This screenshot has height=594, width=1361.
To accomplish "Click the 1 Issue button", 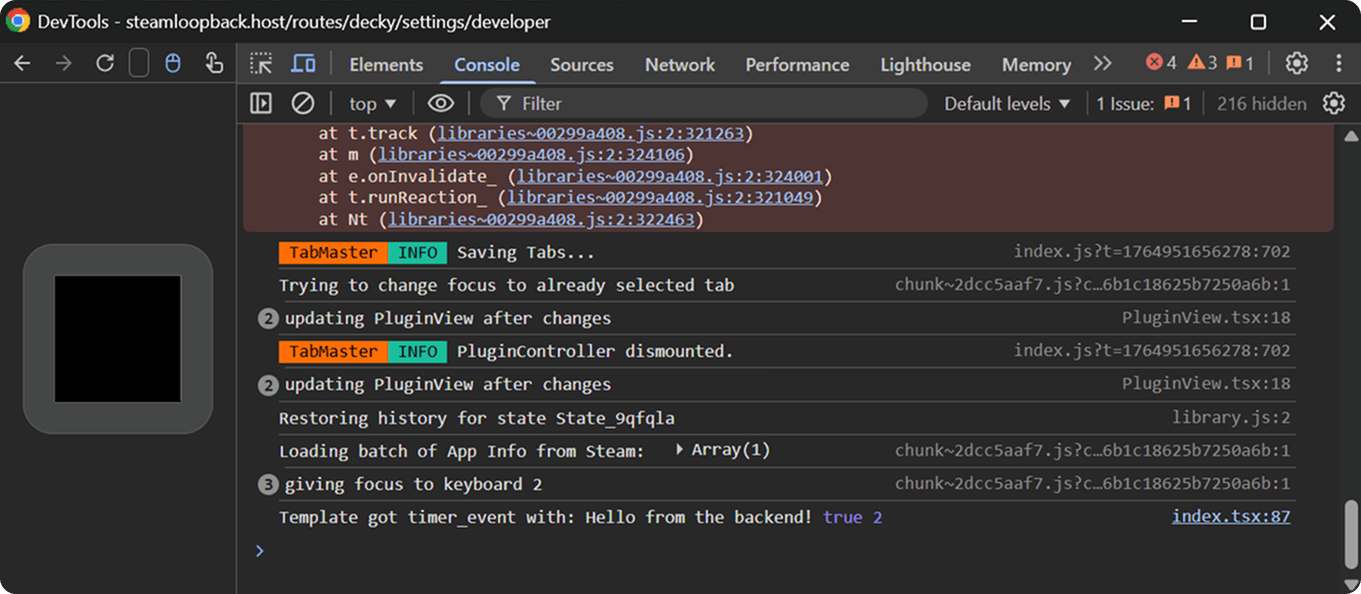I will (x=1143, y=104).
